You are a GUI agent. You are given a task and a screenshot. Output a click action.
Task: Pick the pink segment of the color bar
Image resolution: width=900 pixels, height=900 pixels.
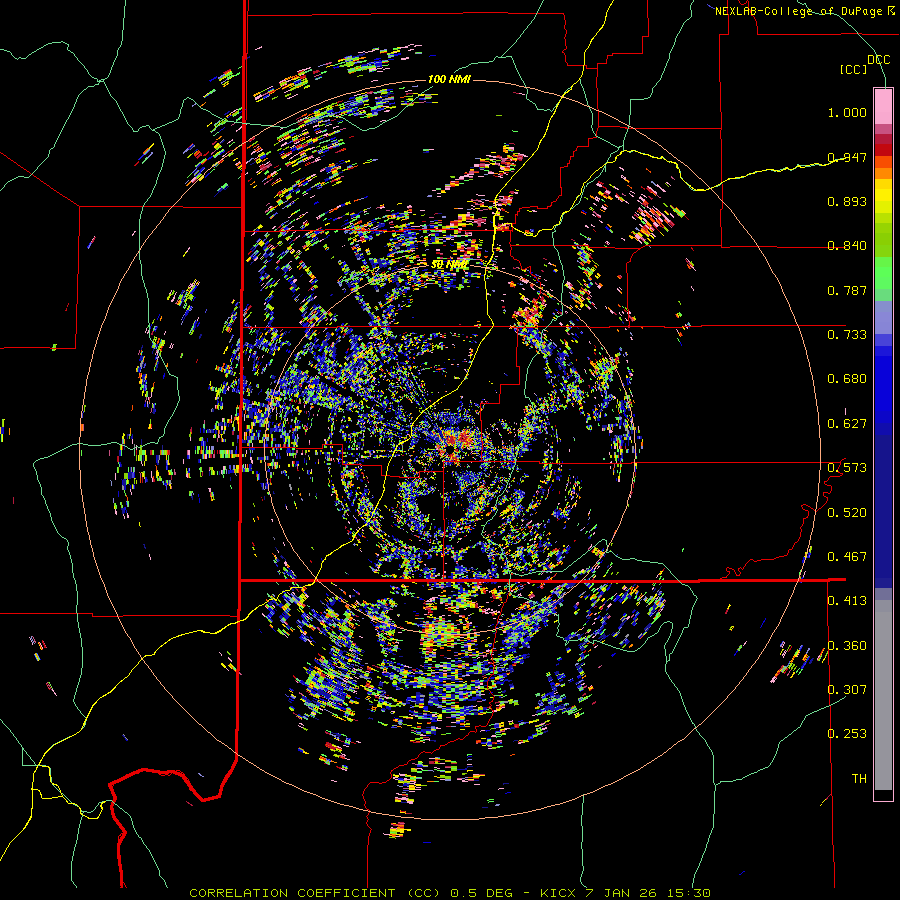point(883,107)
